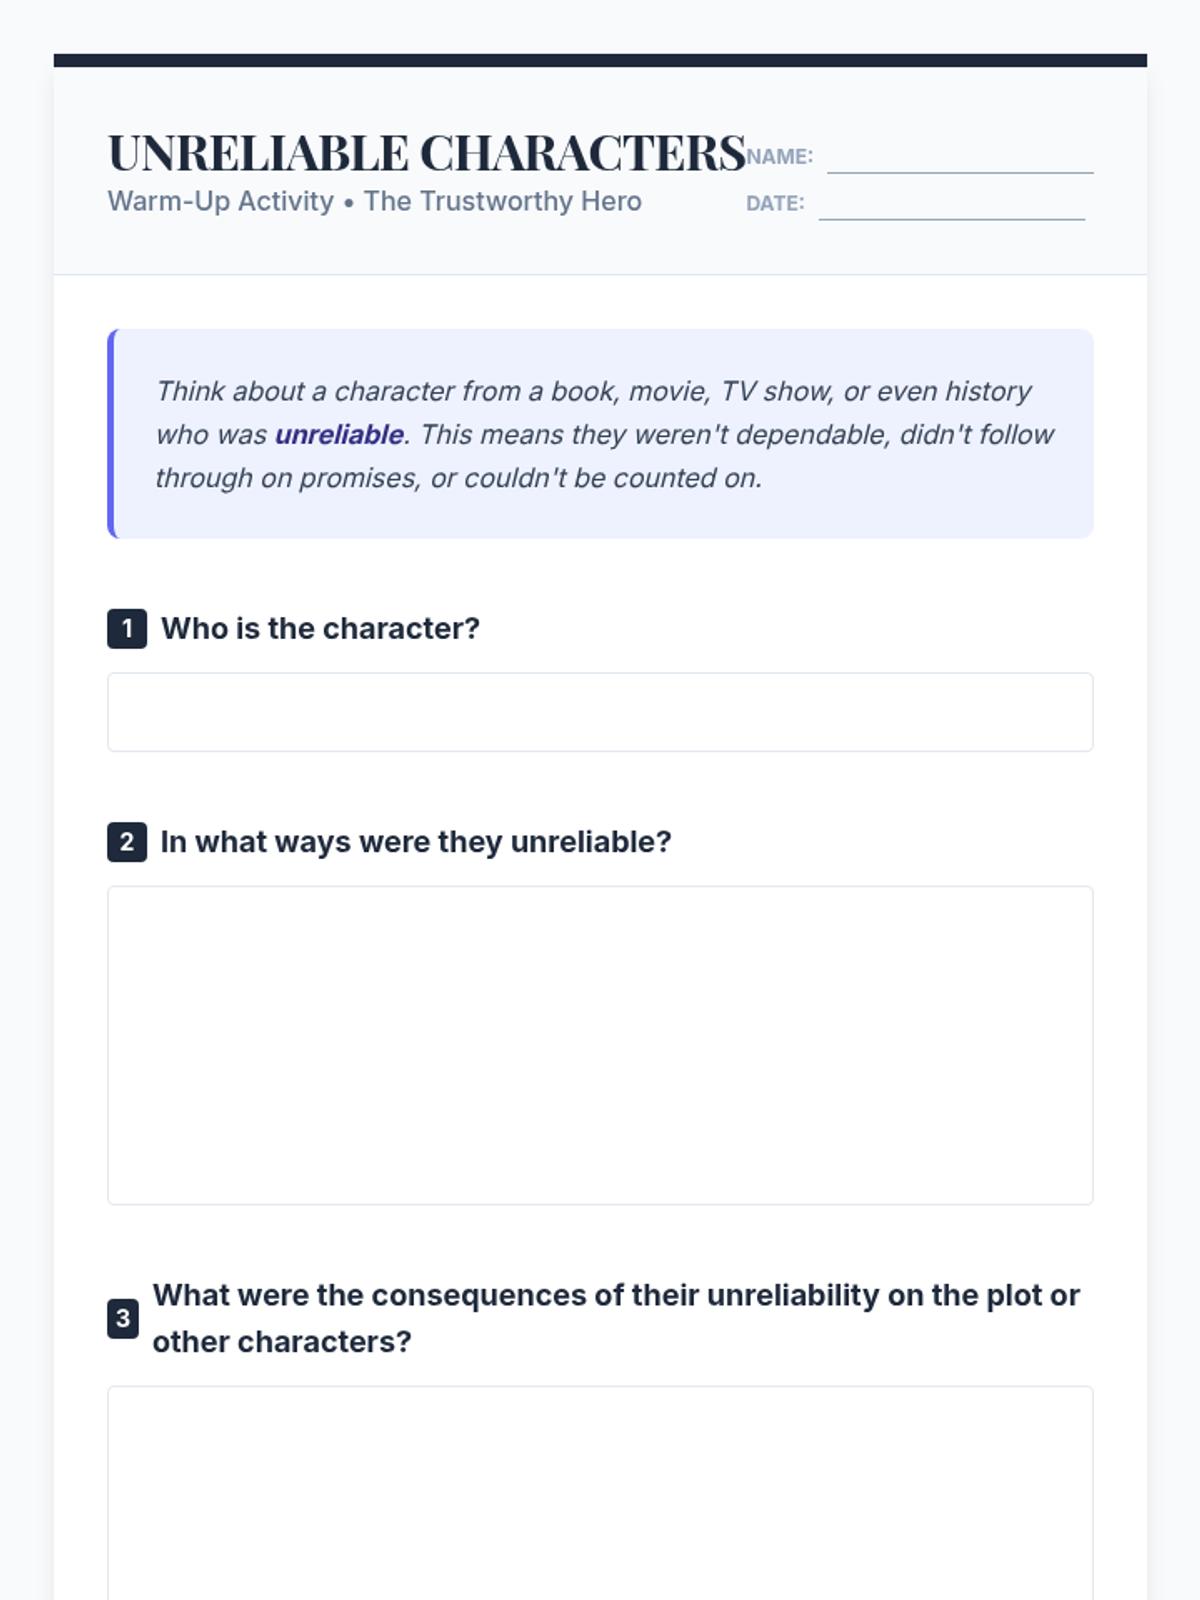Focus the consequences of unreliability answer box
This screenshot has height=1600, width=1200.
600,1490
